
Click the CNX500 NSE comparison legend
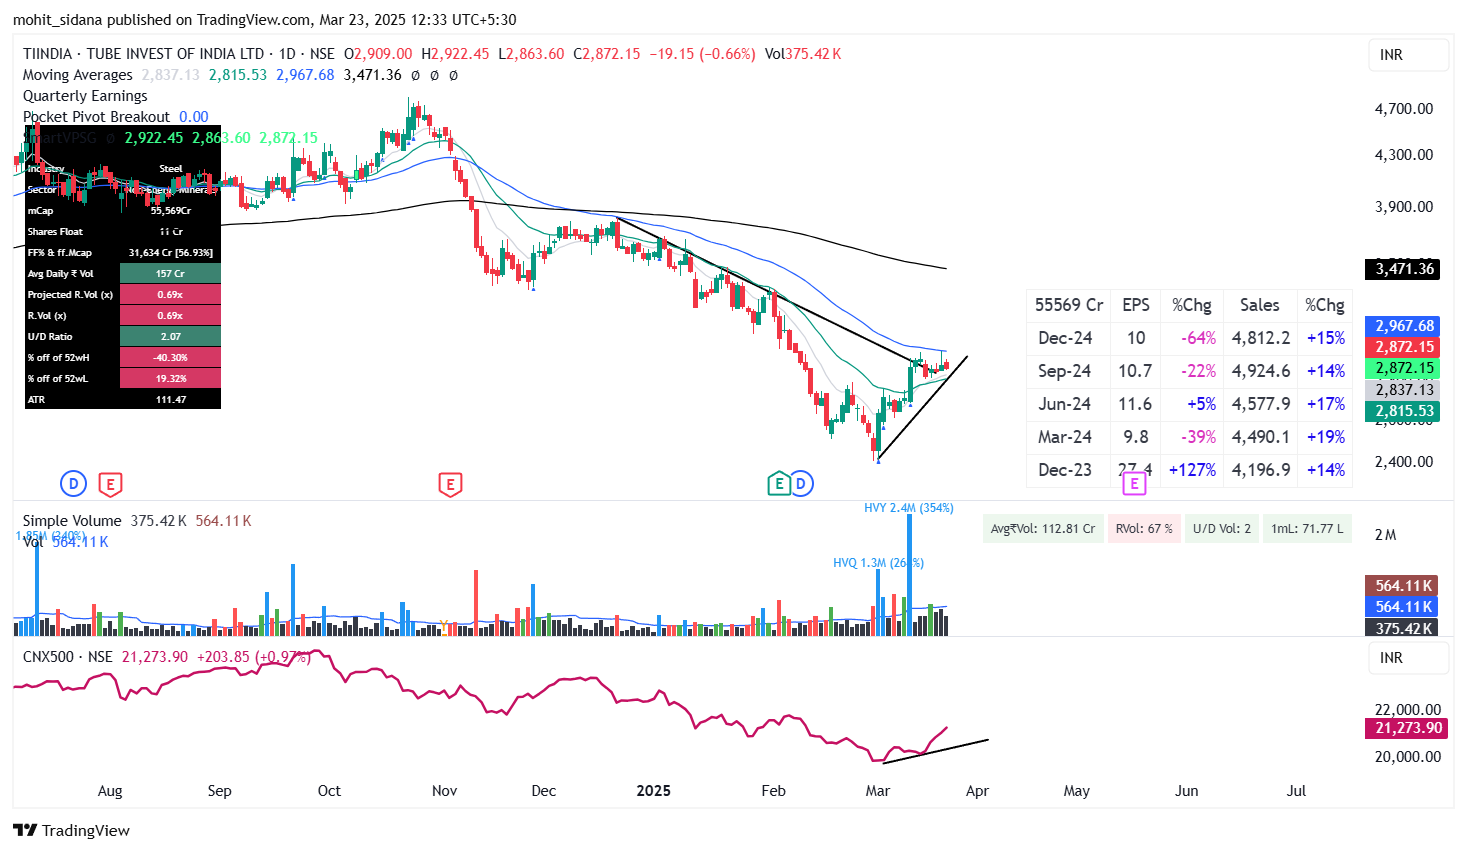[68, 657]
